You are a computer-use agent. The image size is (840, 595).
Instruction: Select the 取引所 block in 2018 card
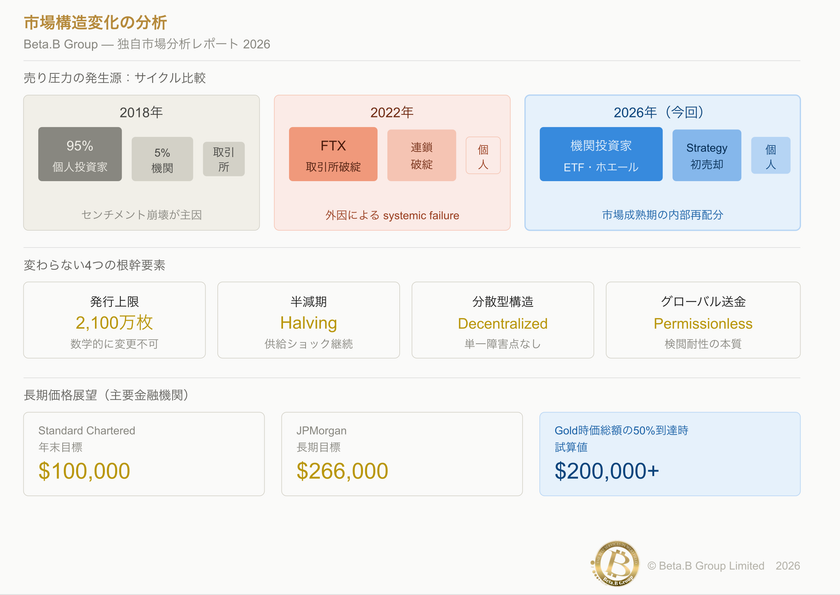[224, 159]
